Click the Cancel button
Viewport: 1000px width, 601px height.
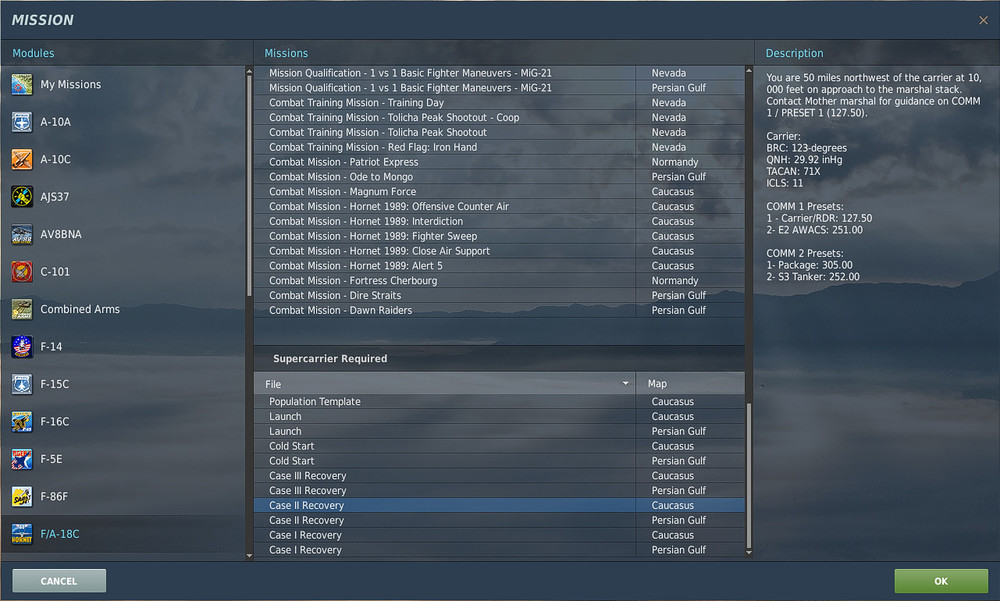pyautogui.click(x=59, y=581)
